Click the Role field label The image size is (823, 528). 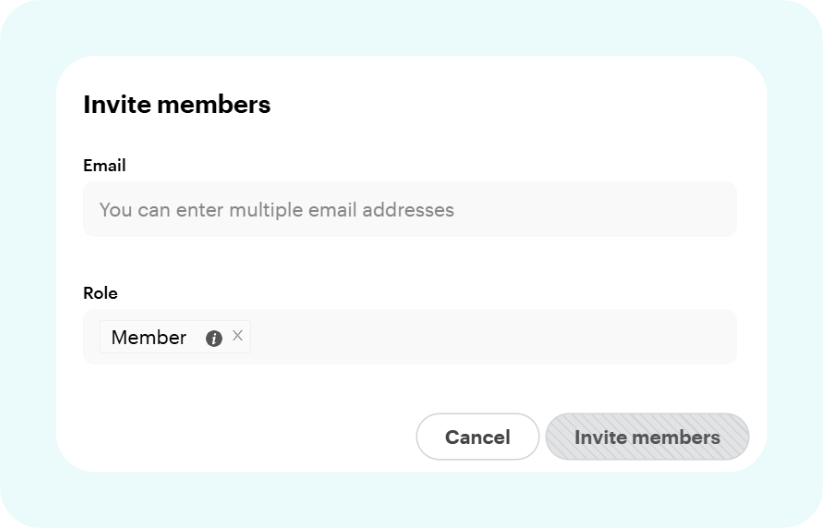pos(100,294)
